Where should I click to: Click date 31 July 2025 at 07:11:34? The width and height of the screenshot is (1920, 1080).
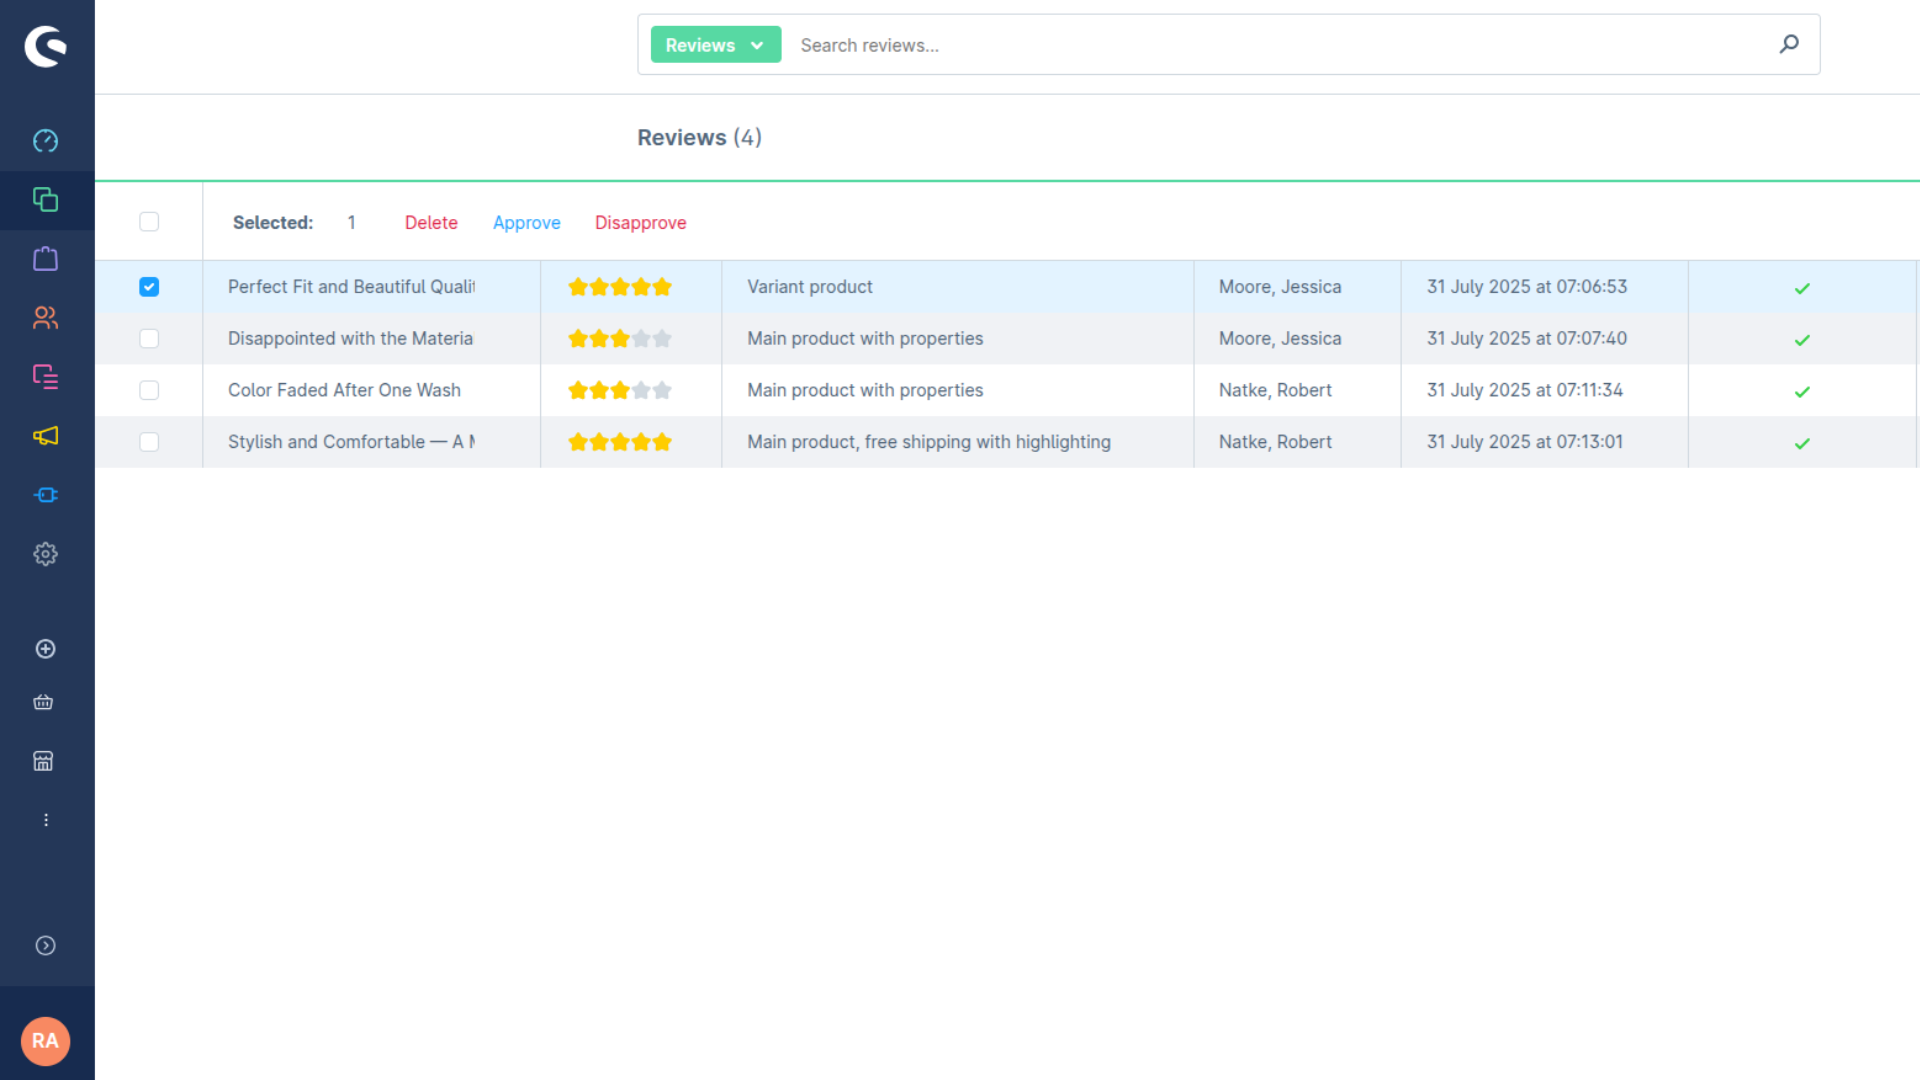point(1524,390)
